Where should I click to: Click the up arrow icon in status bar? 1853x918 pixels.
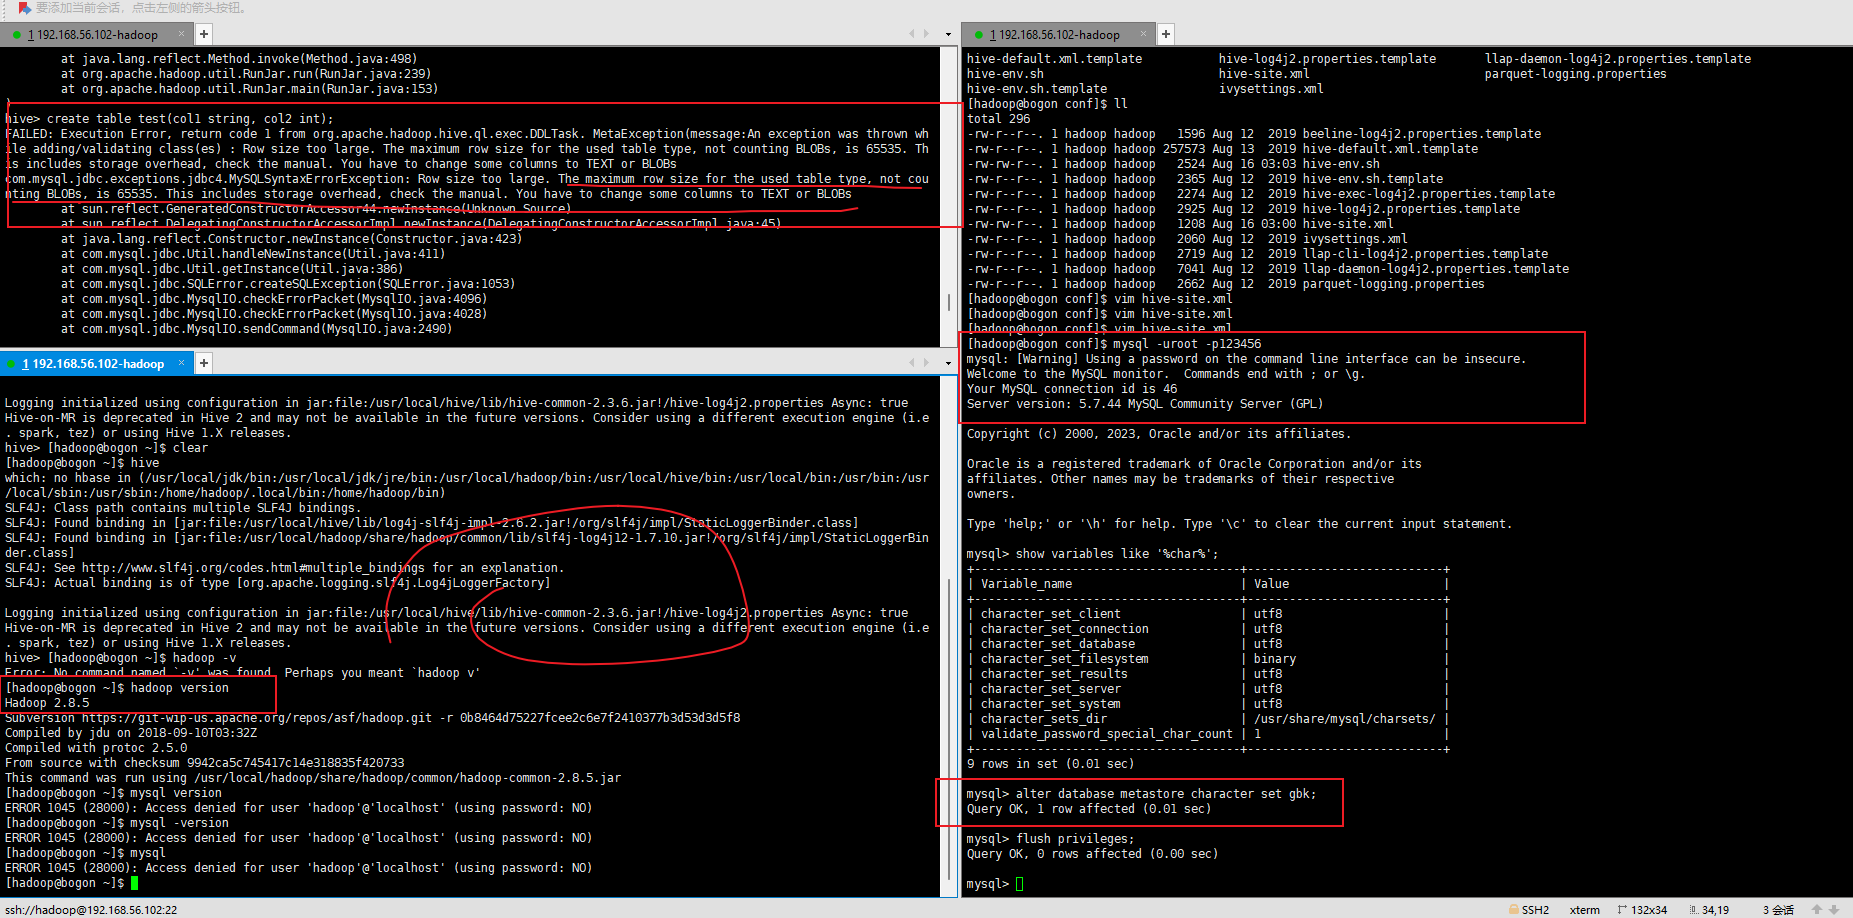(1817, 910)
